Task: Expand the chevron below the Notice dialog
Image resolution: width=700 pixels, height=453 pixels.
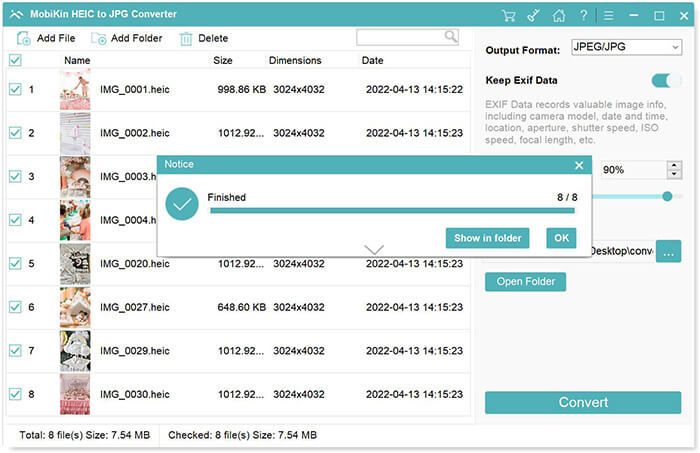Action: pos(374,249)
